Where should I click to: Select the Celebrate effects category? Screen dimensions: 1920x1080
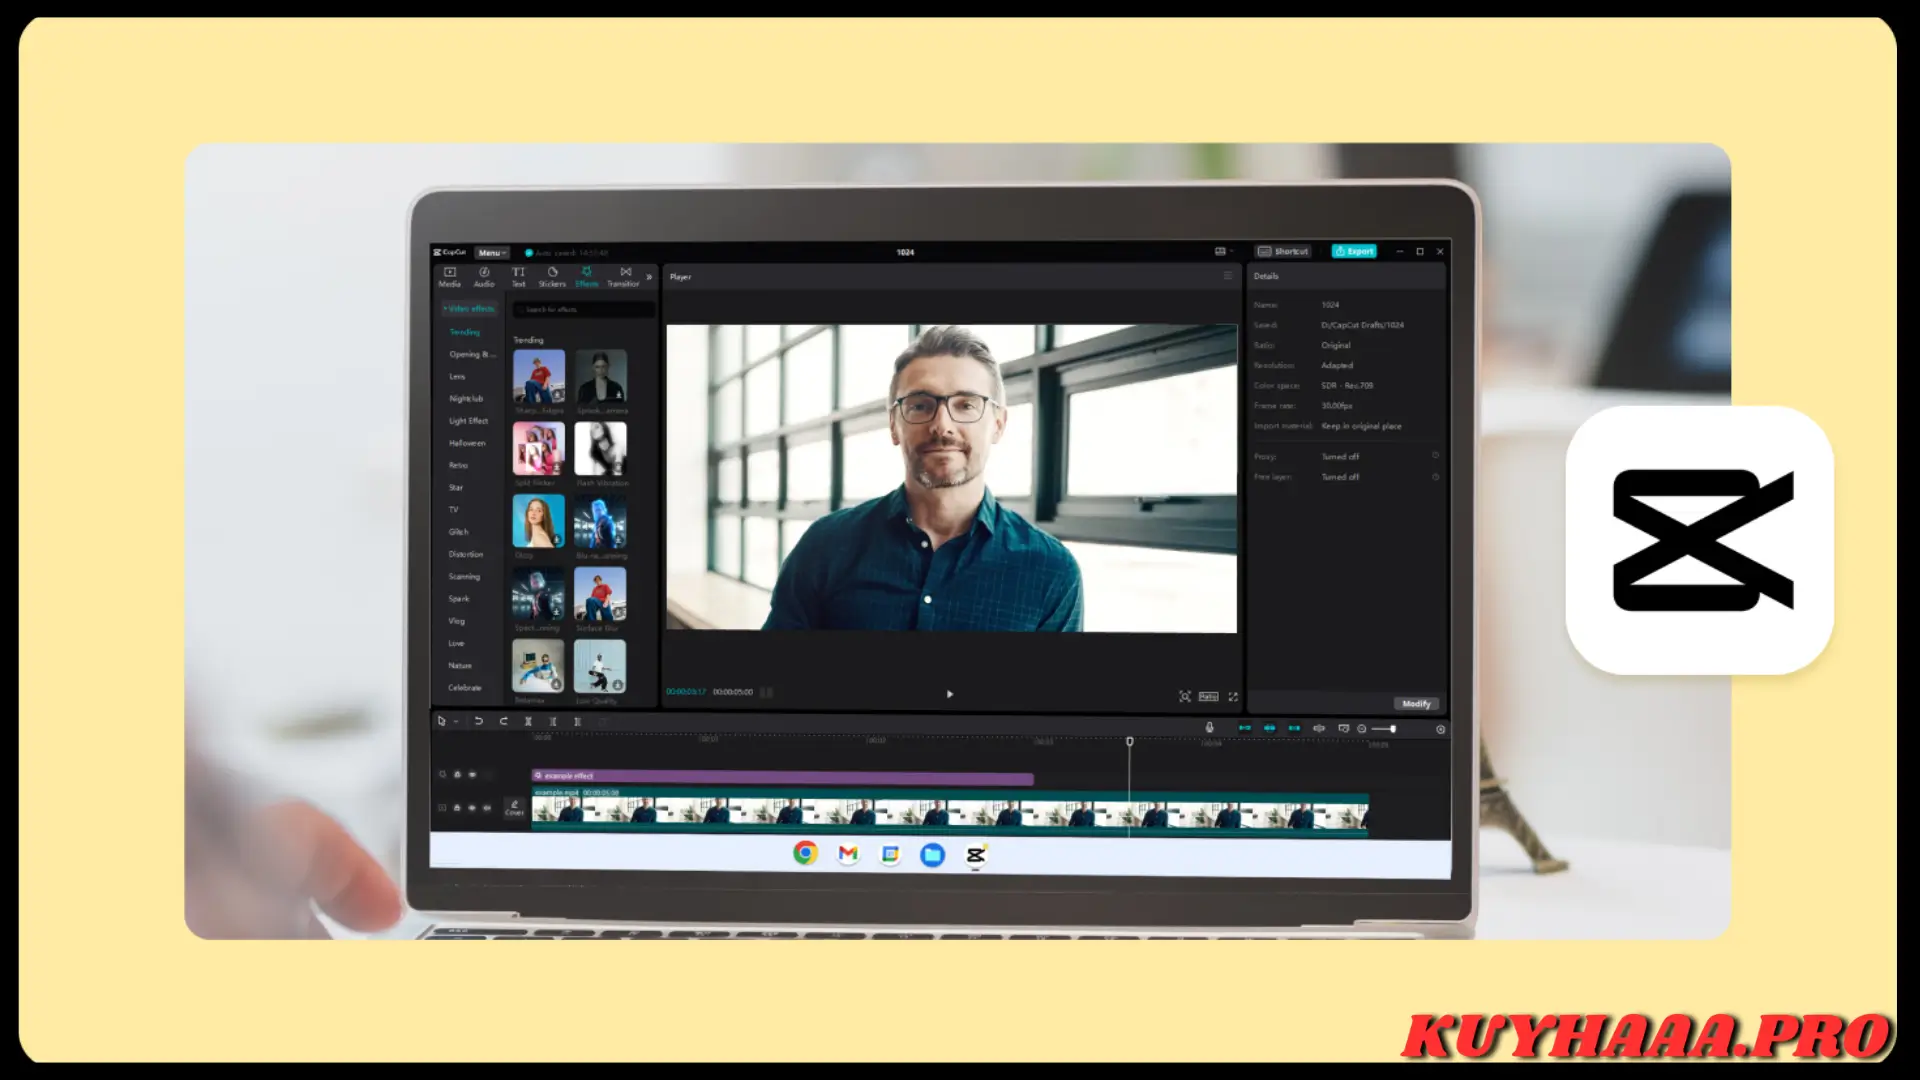(x=465, y=688)
